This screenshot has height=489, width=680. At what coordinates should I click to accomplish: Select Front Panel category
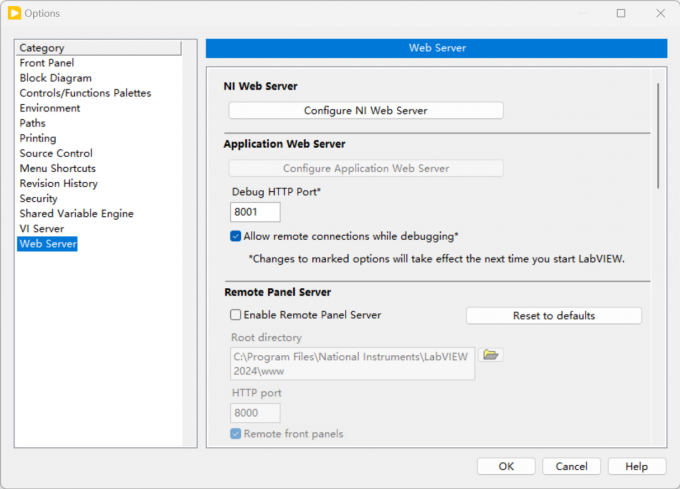tap(47, 63)
